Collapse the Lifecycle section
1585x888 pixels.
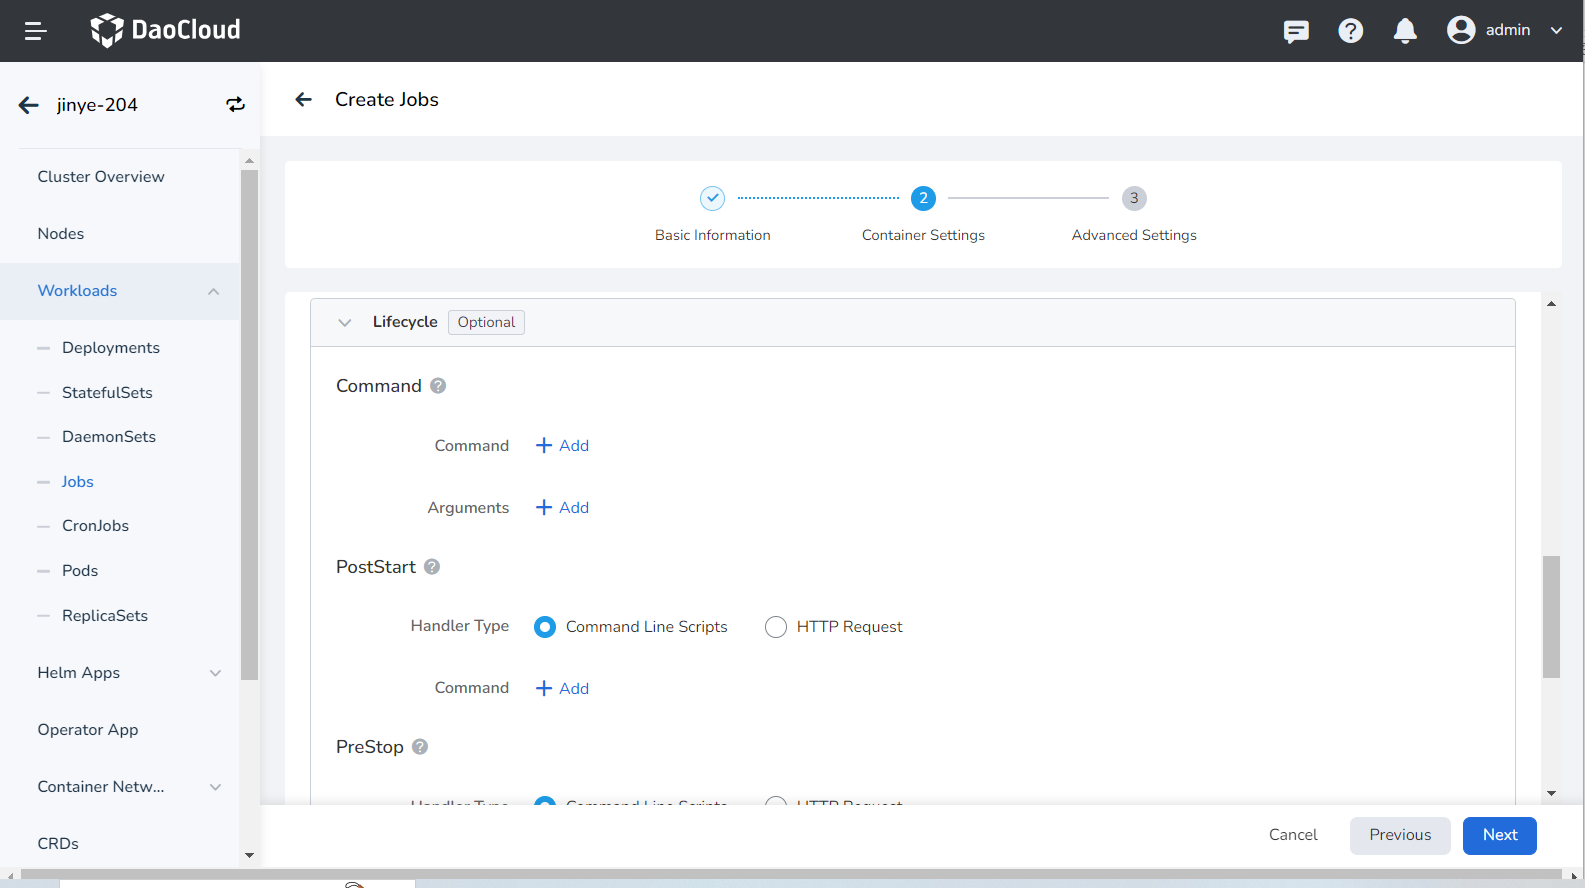tap(345, 322)
